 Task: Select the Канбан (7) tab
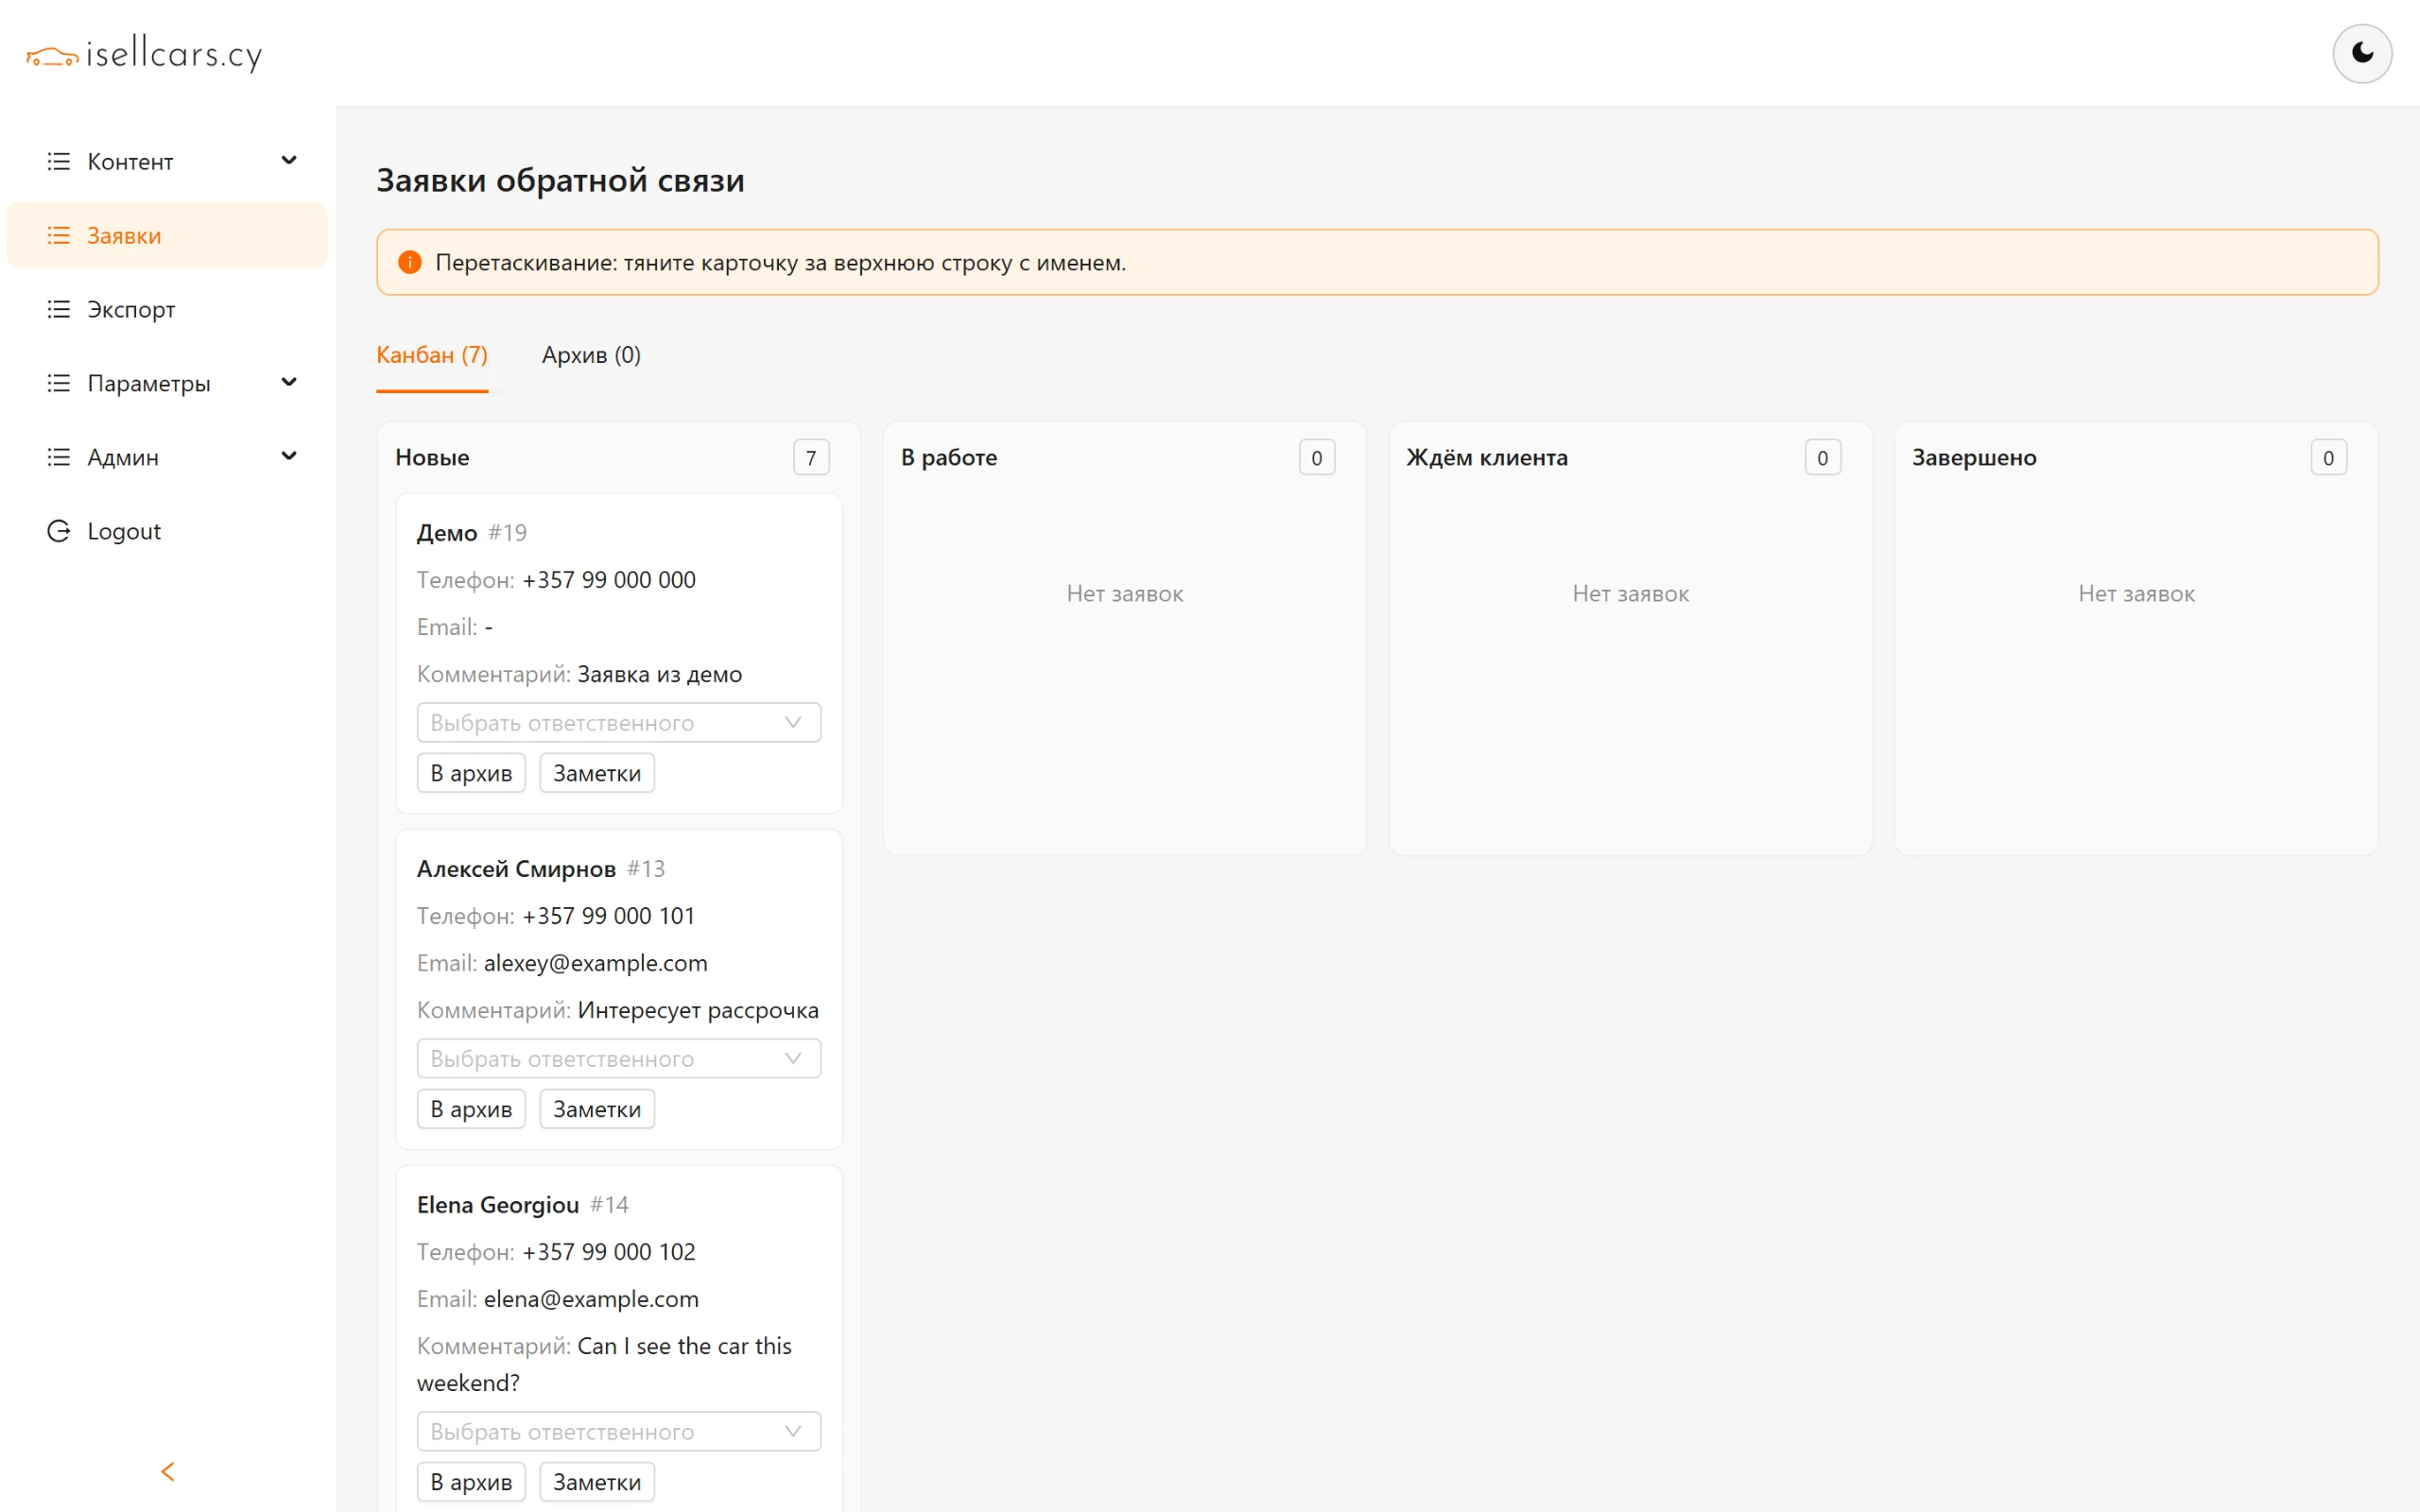click(x=432, y=355)
